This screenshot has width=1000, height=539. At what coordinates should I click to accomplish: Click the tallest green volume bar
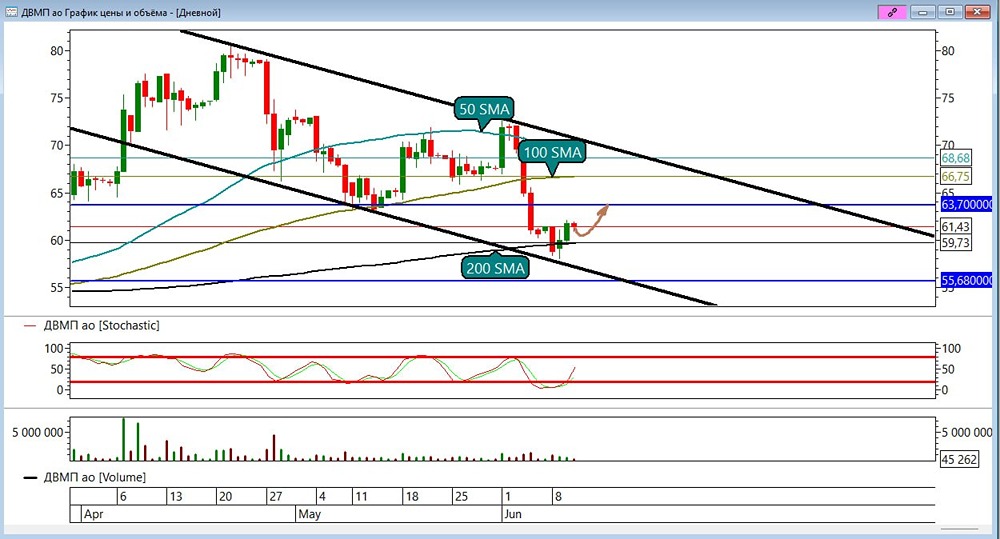pos(124,439)
